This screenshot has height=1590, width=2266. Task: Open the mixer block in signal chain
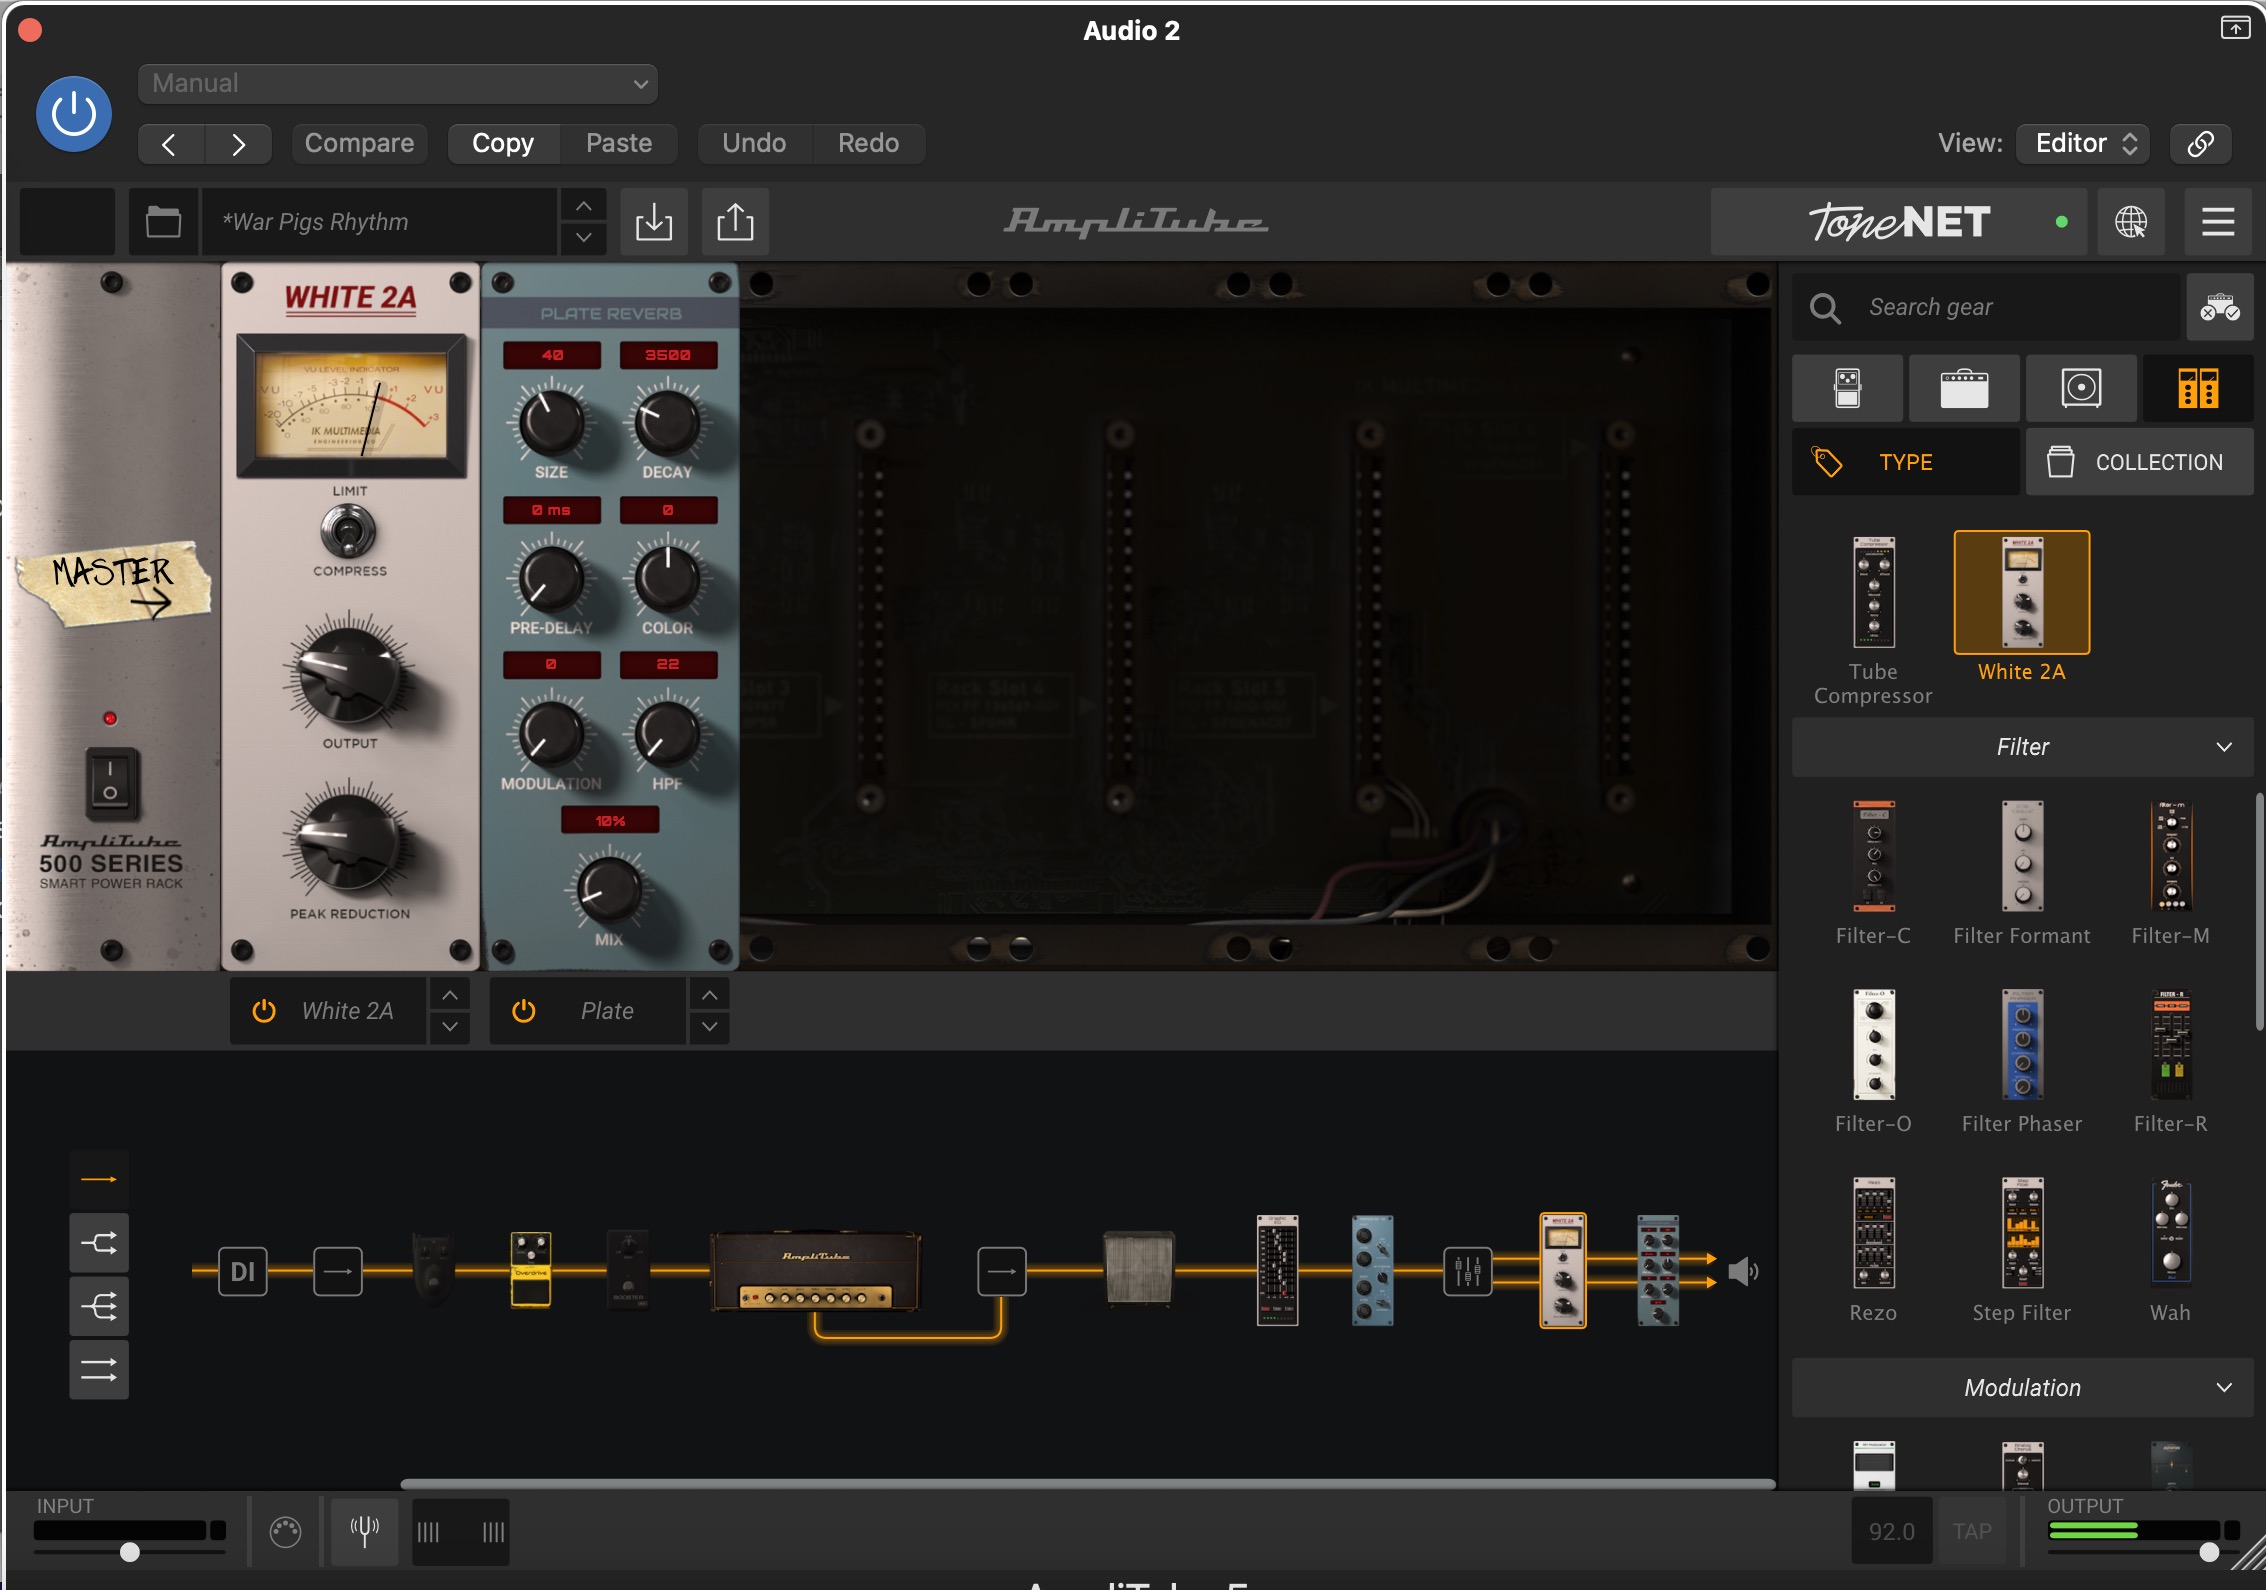(x=1467, y=1272)
